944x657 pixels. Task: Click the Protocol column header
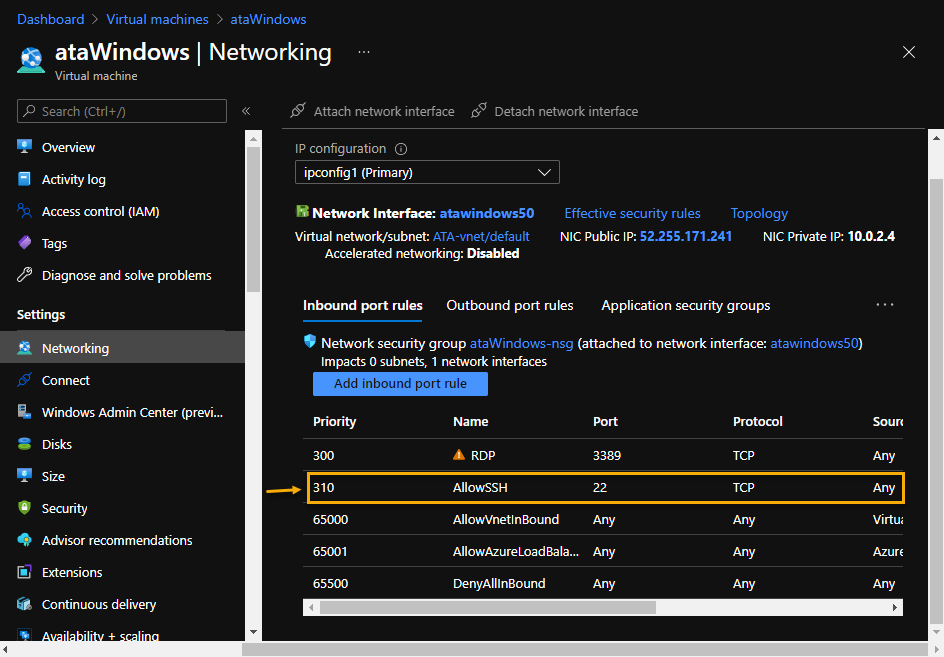pyautogui.click(x=757, y=422)
